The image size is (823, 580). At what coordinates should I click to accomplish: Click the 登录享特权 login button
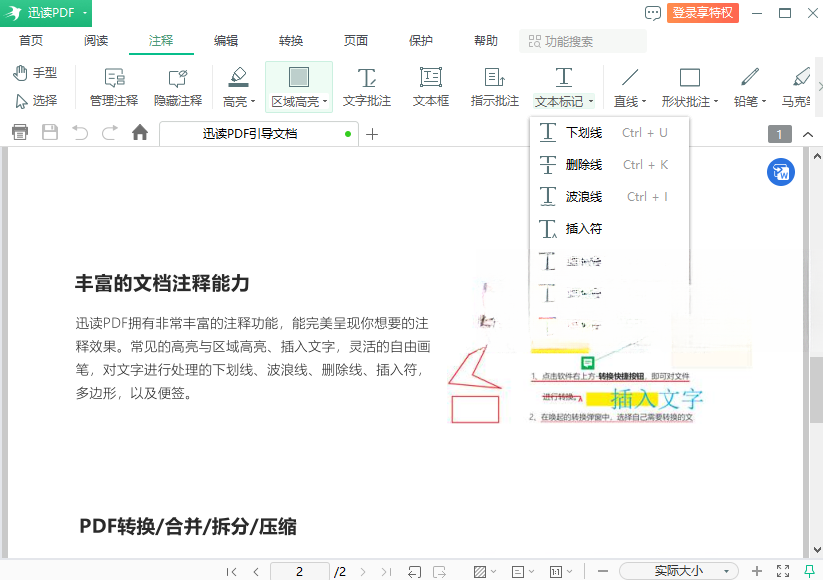pyautogui.click(x=703, y=13)
